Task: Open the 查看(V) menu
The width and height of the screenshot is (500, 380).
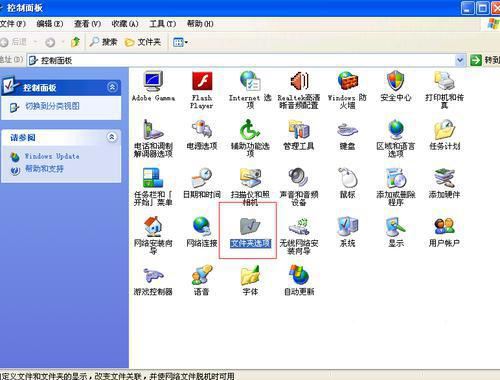Action: coord(87,24)
